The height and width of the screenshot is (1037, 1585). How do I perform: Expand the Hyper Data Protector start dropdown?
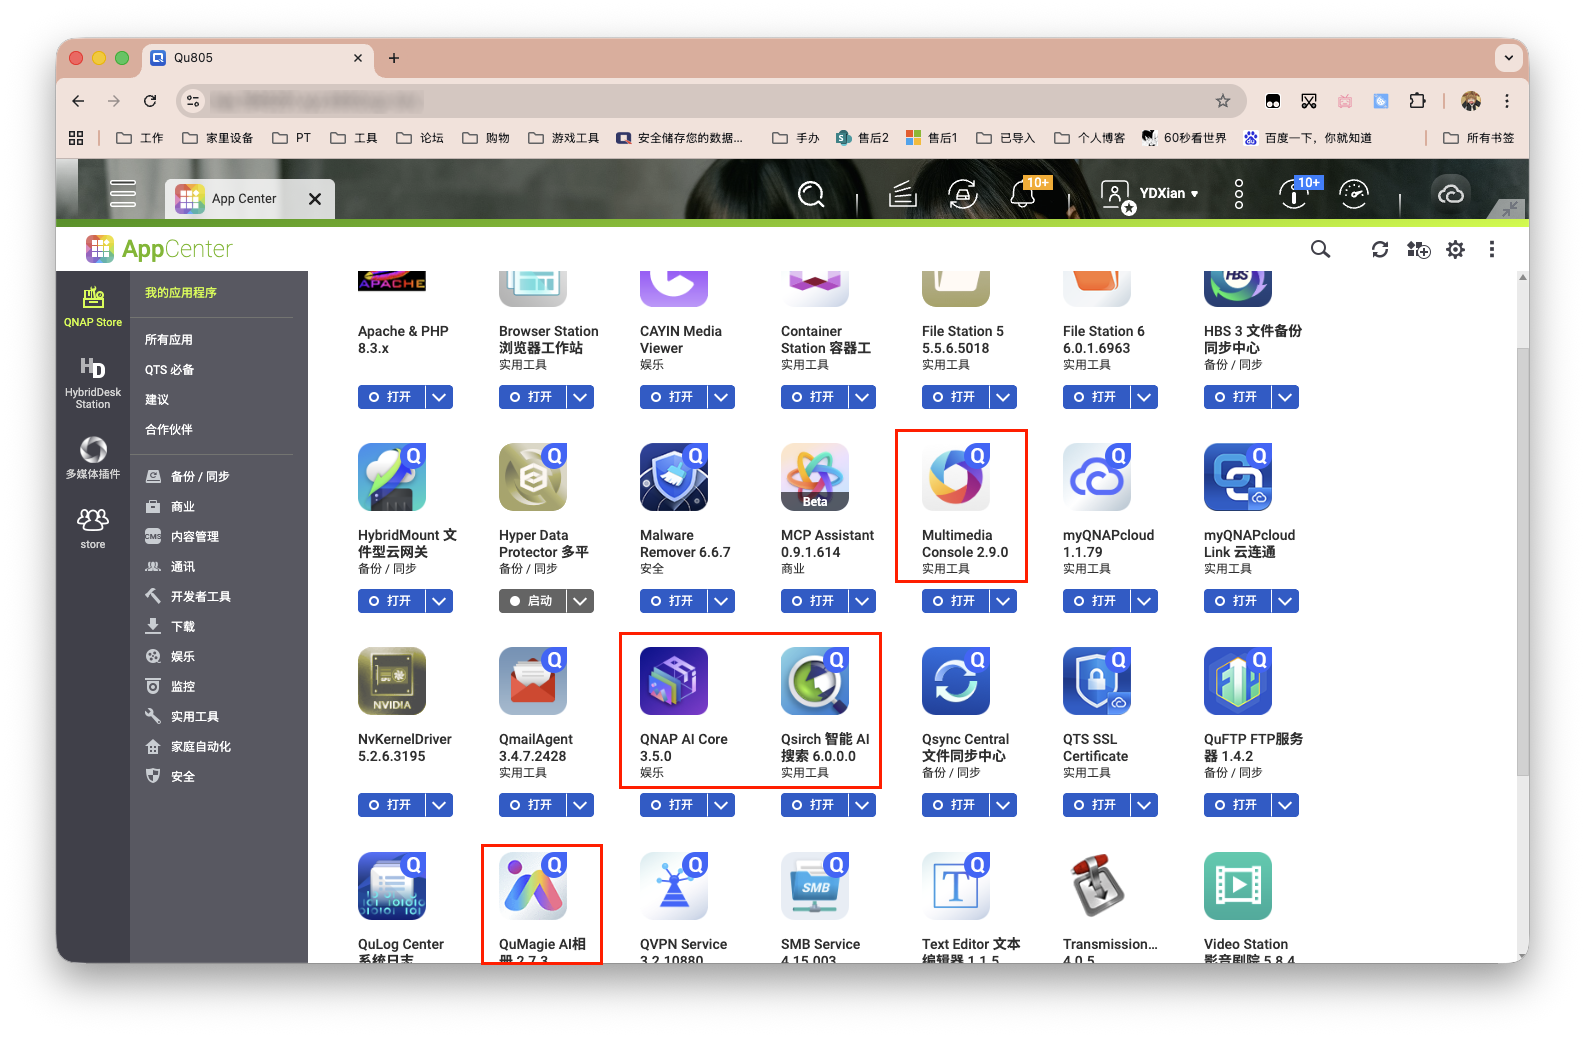point(580,601)
